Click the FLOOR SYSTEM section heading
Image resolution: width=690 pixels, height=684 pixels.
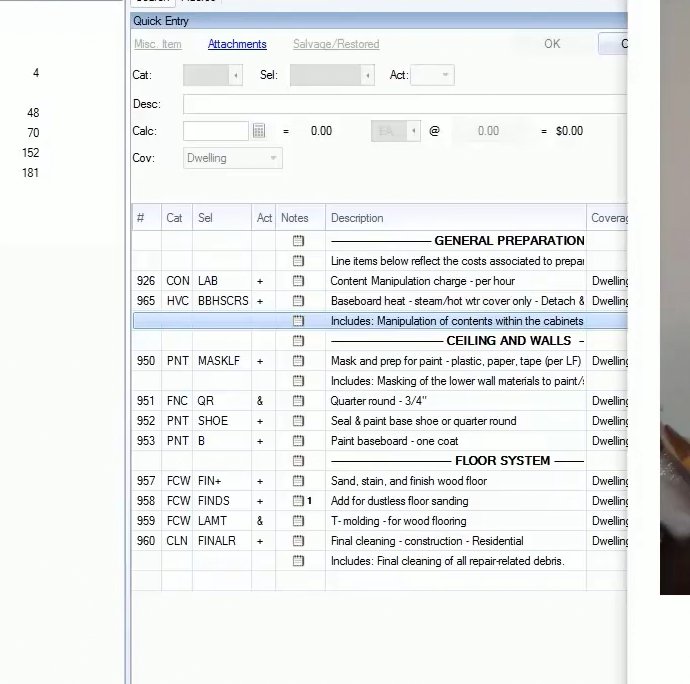[x=503, y=461]
